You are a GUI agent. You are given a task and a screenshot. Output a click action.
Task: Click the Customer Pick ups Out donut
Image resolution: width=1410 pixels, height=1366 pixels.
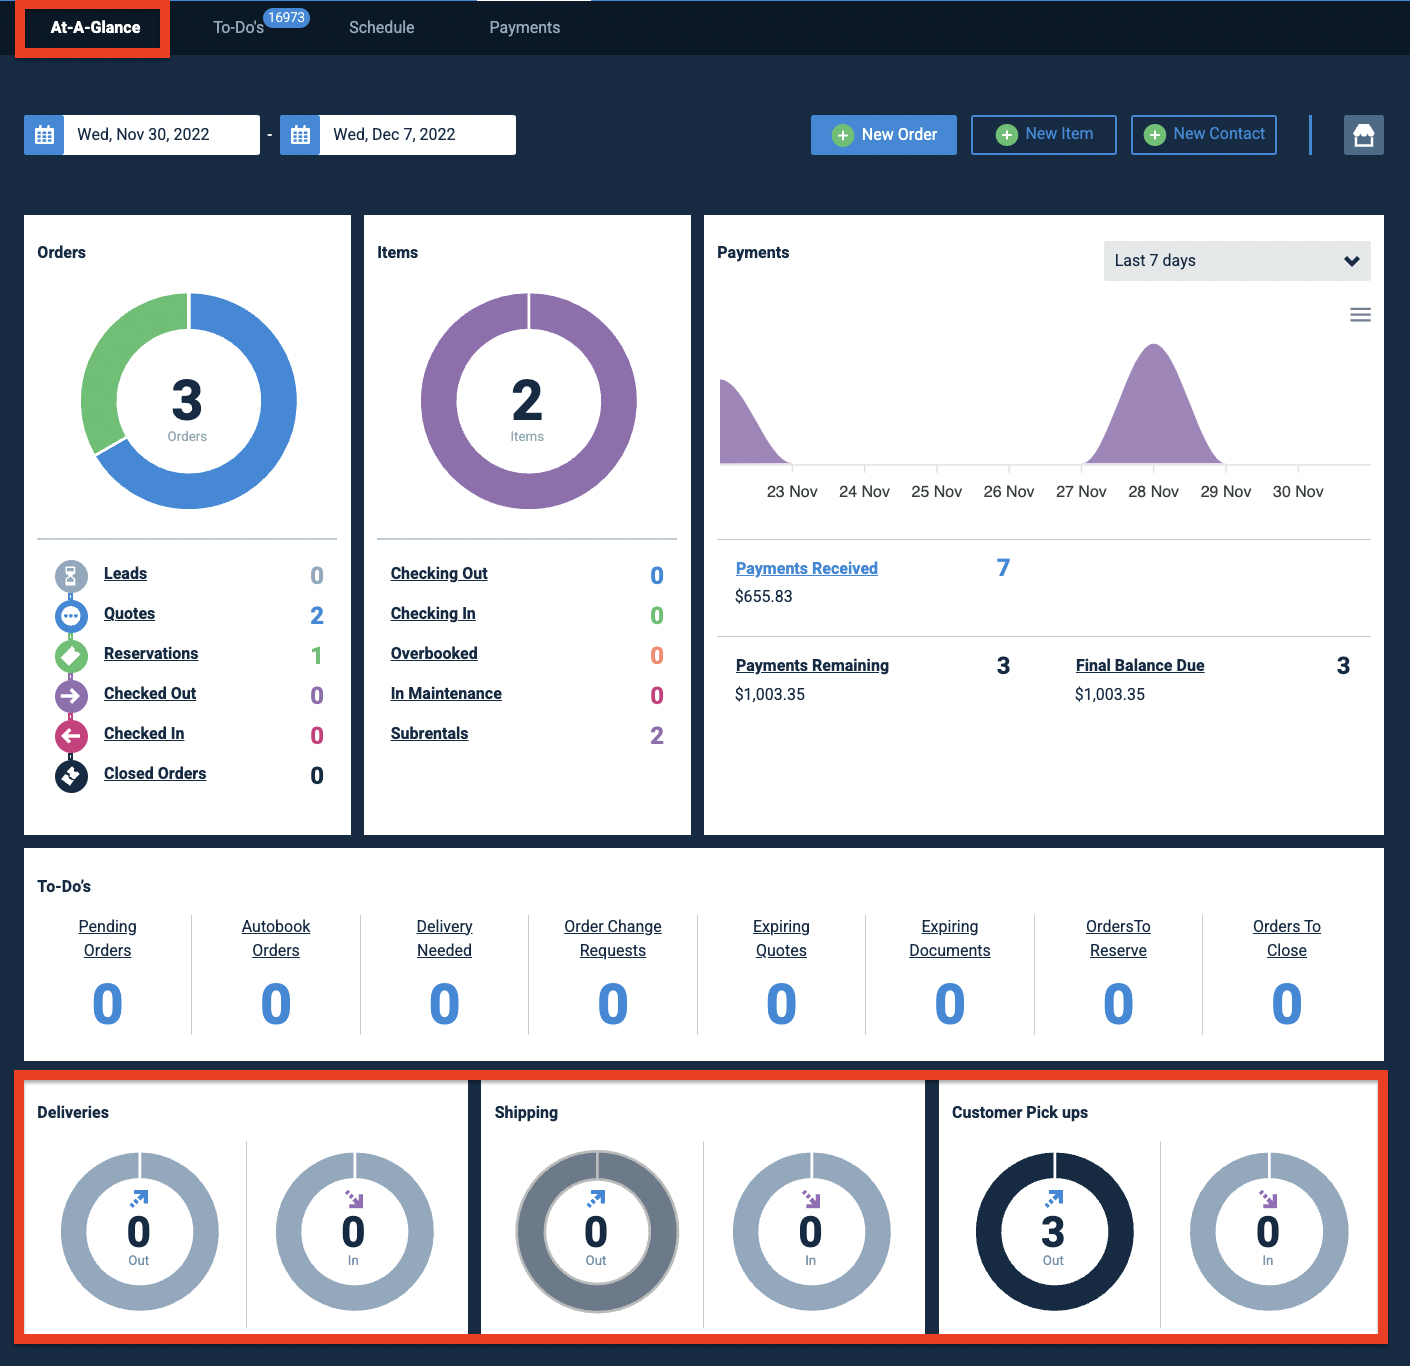pos(1054,1231)
